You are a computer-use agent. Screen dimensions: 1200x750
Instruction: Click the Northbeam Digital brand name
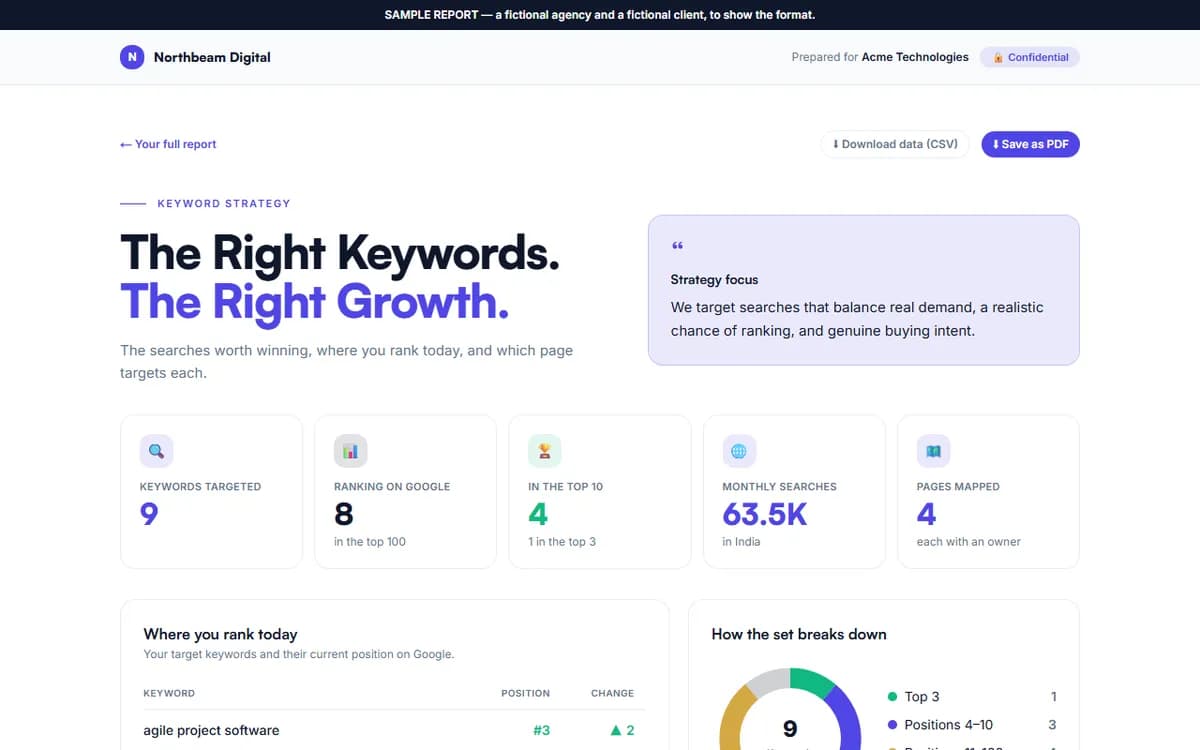[x=212, y=57]
